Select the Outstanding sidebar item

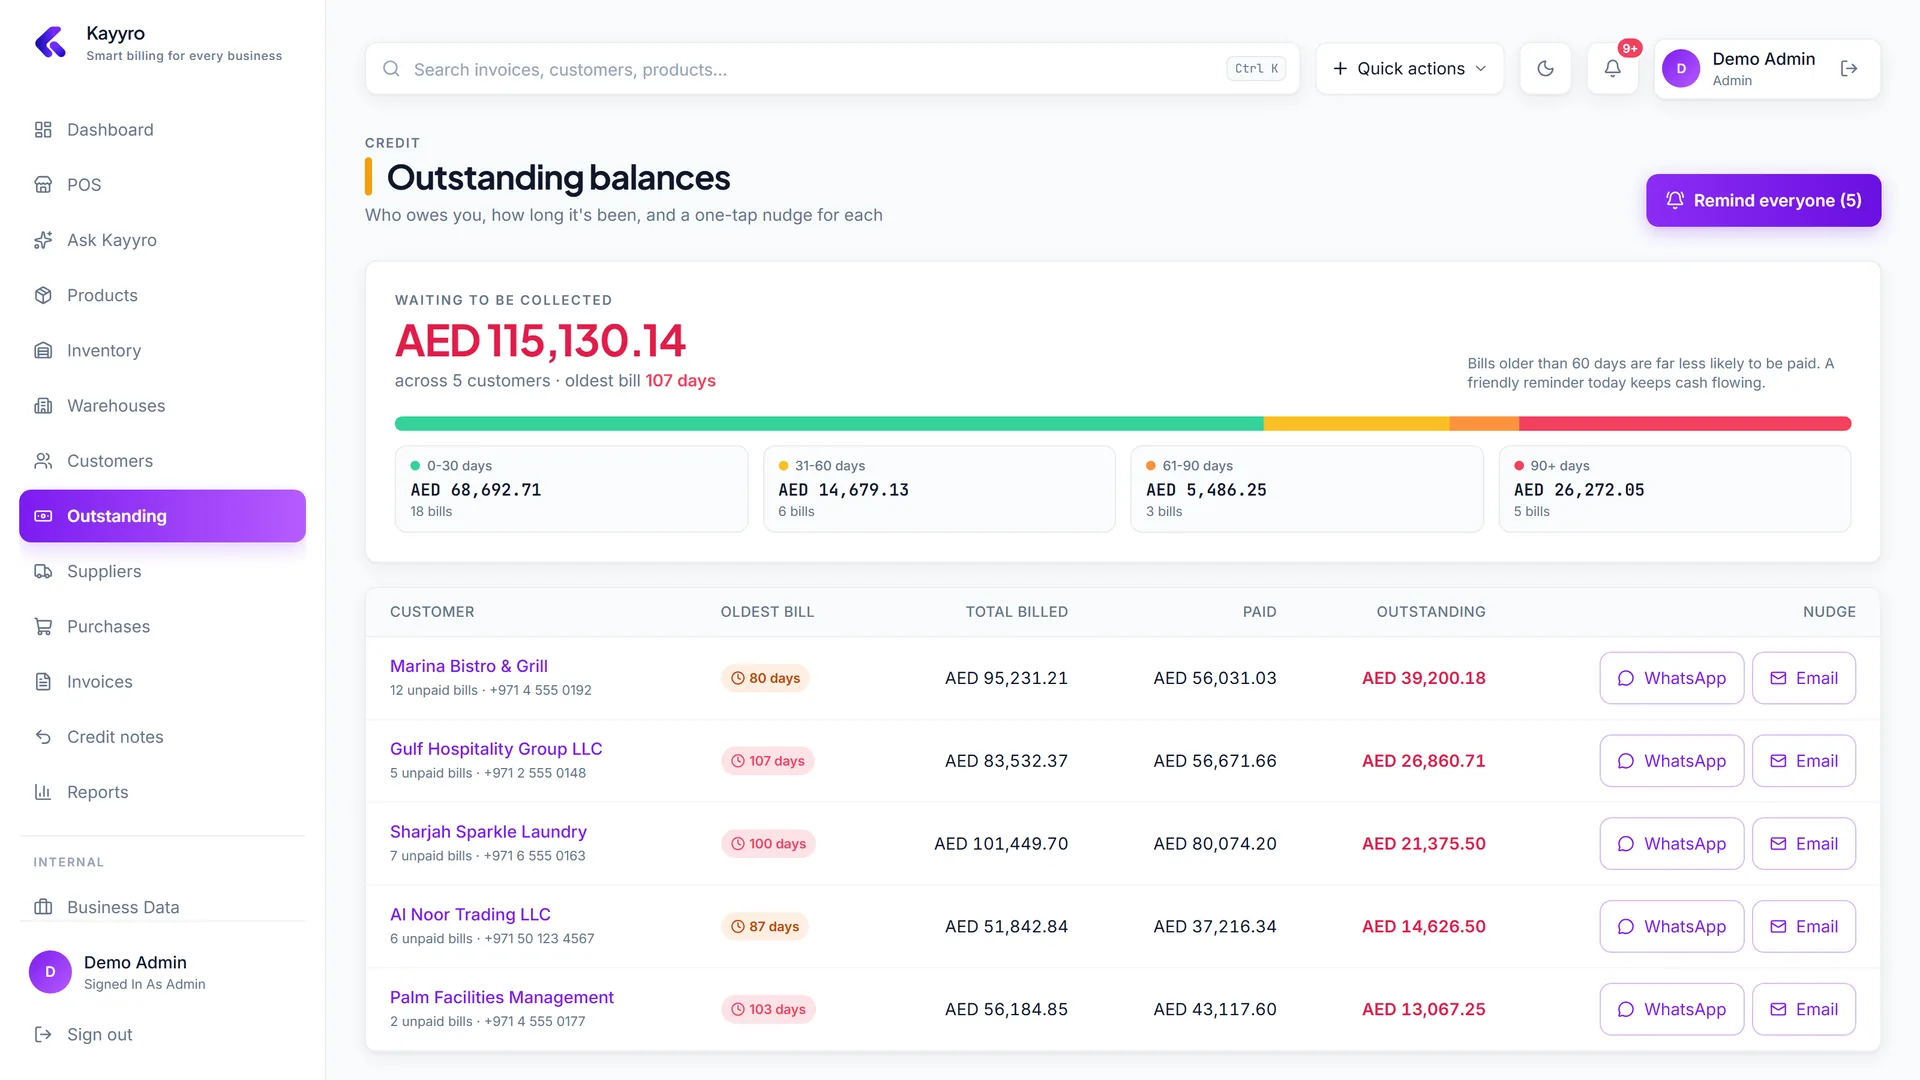click(x=162, y=516)
